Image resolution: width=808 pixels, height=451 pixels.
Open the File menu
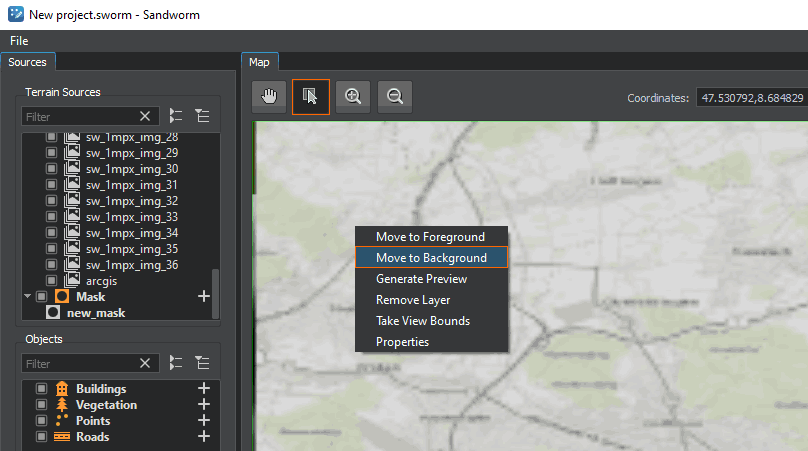tap(19, 41)
